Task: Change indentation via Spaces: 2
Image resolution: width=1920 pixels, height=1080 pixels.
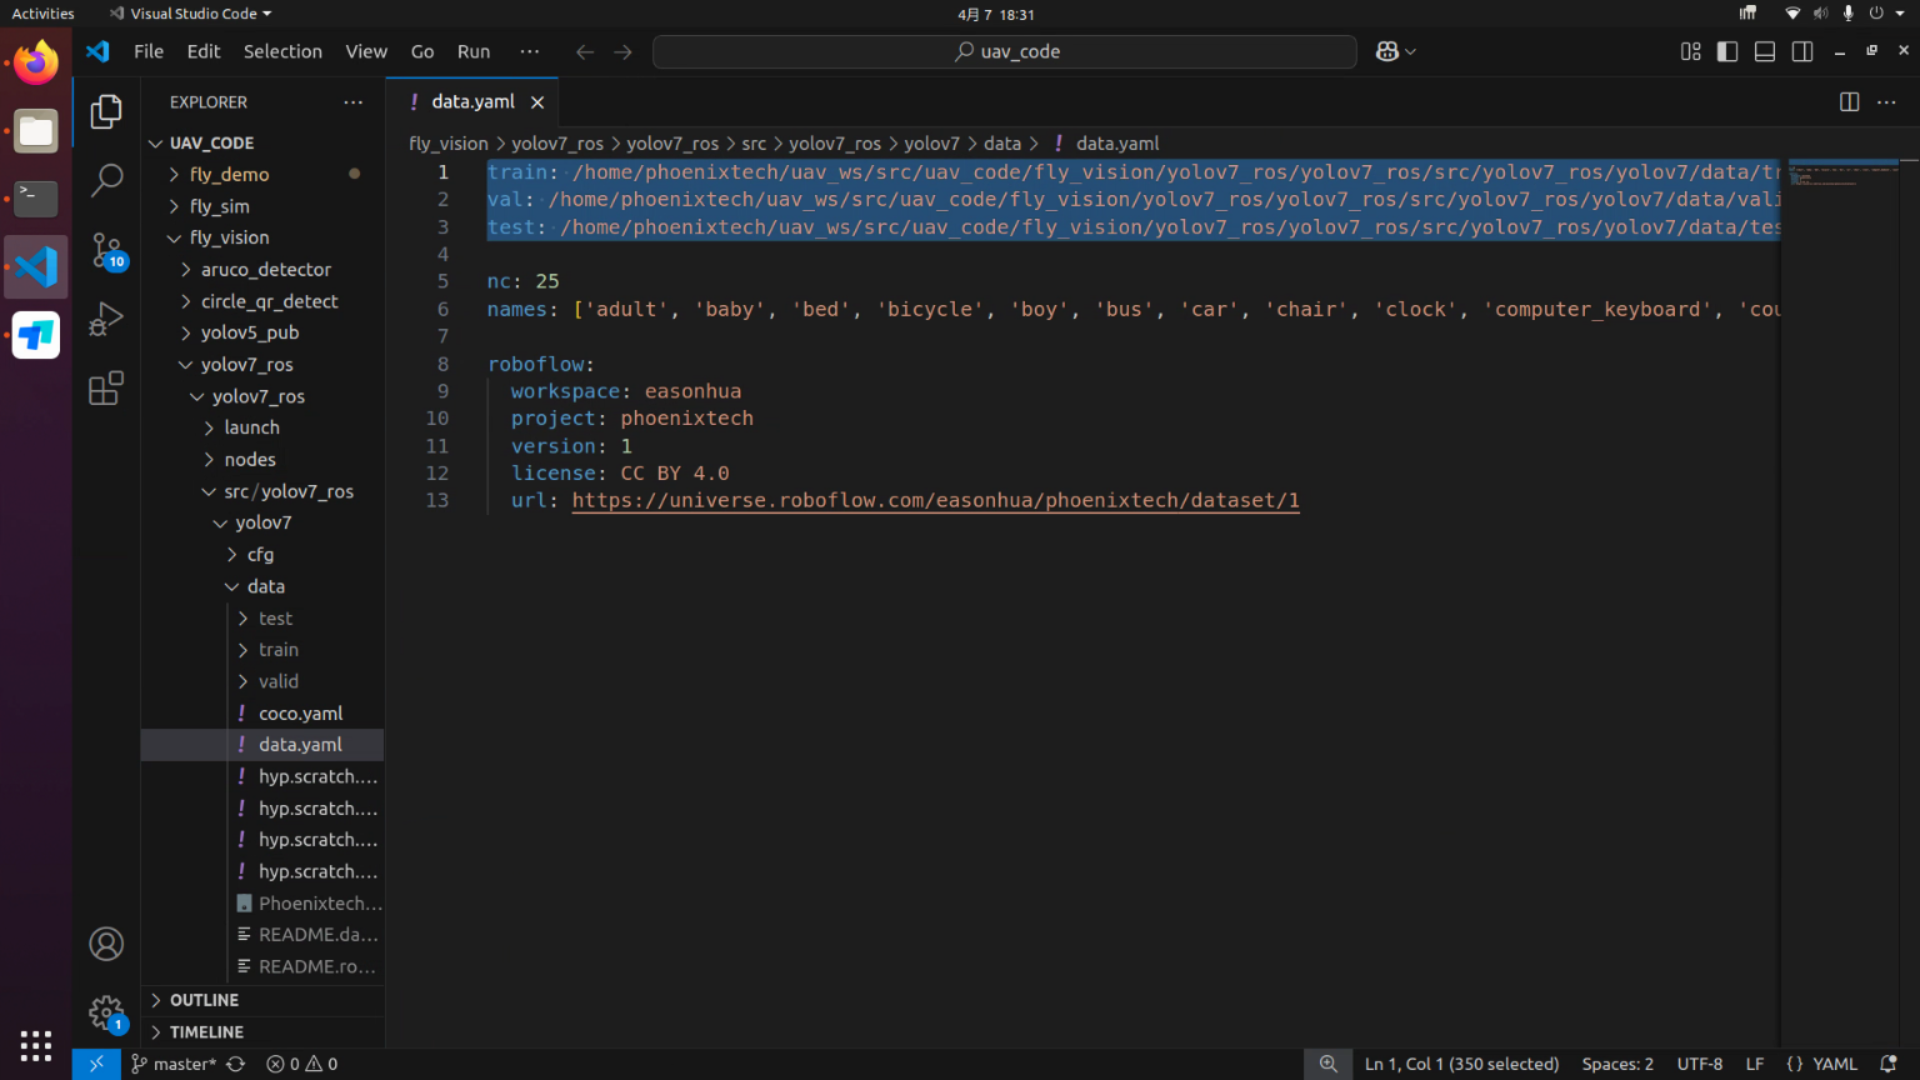Action: pos(1617,1064)
